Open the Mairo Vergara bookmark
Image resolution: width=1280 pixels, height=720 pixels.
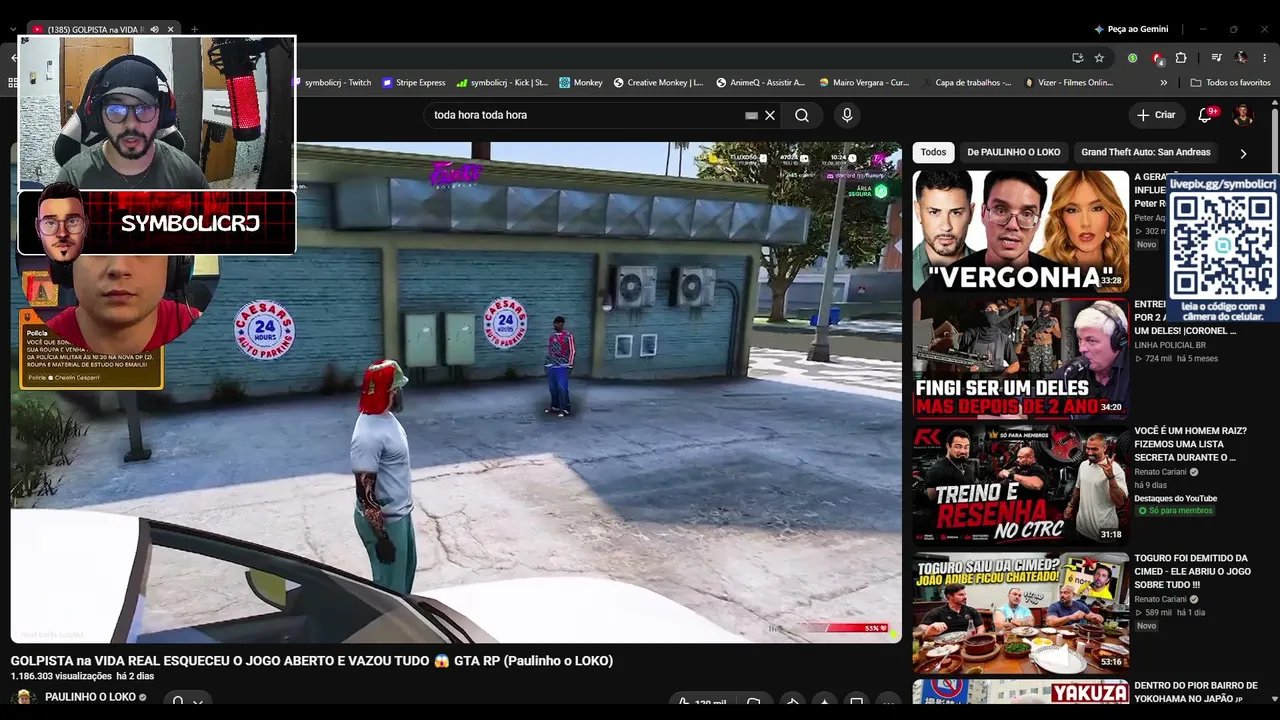[864, 83]
